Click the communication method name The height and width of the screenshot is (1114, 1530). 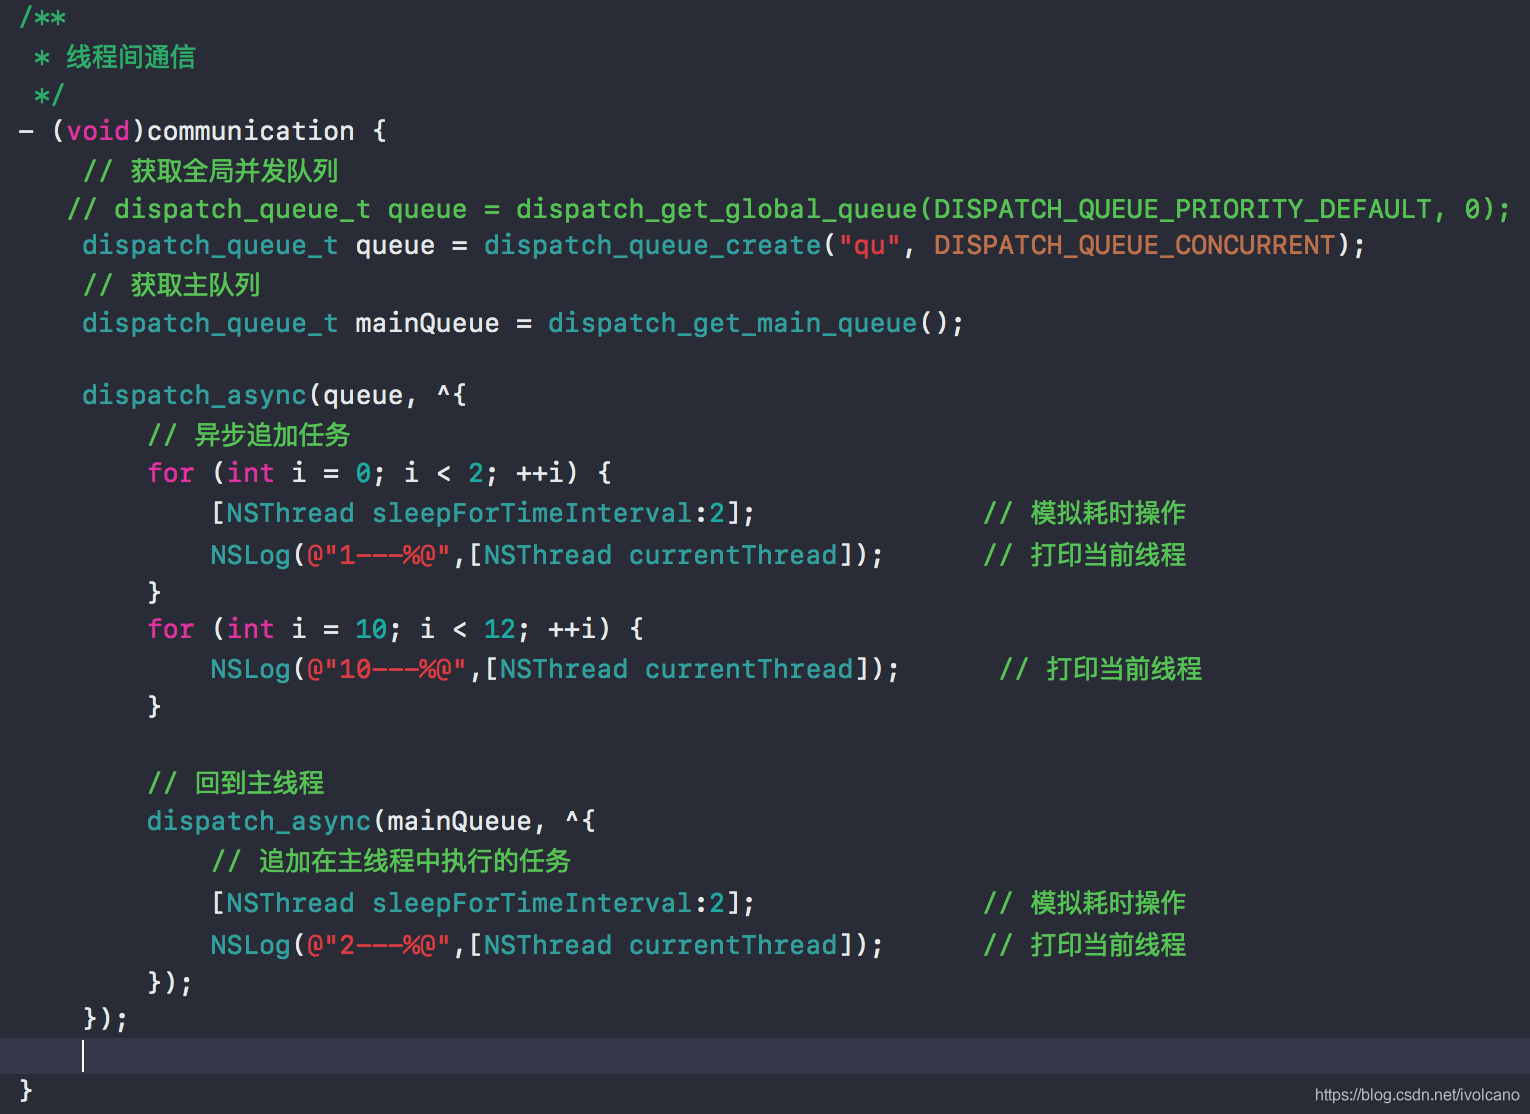click(x=250, y=131)
